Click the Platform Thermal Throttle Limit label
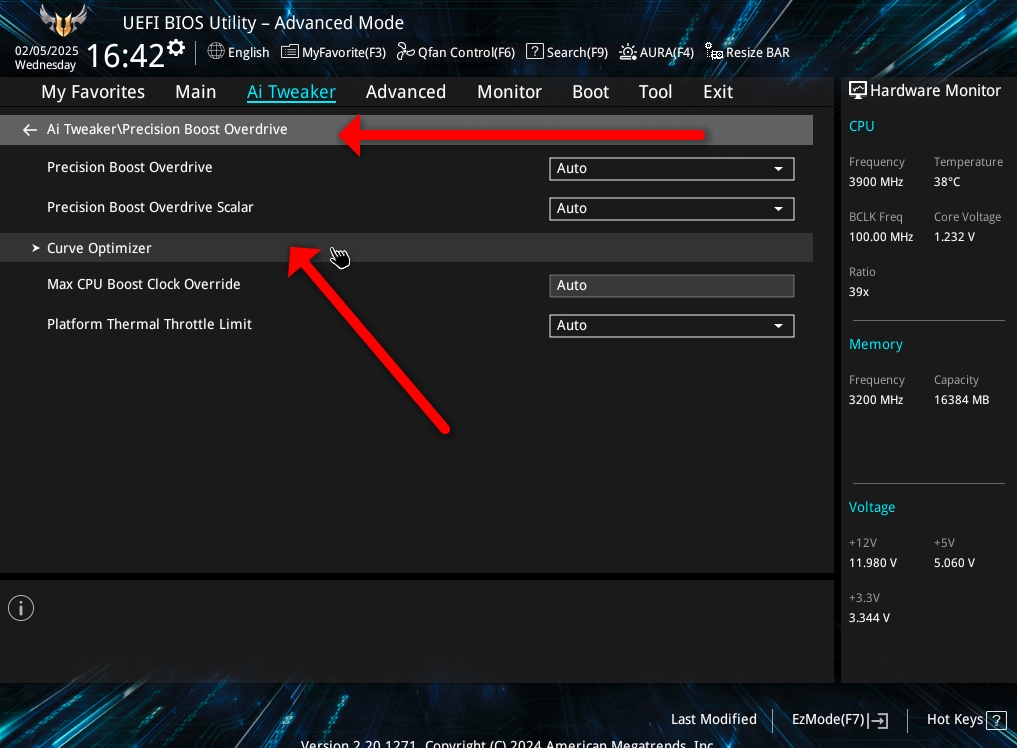This screenshot has height=748, width=1017. (x=149, y=324)
